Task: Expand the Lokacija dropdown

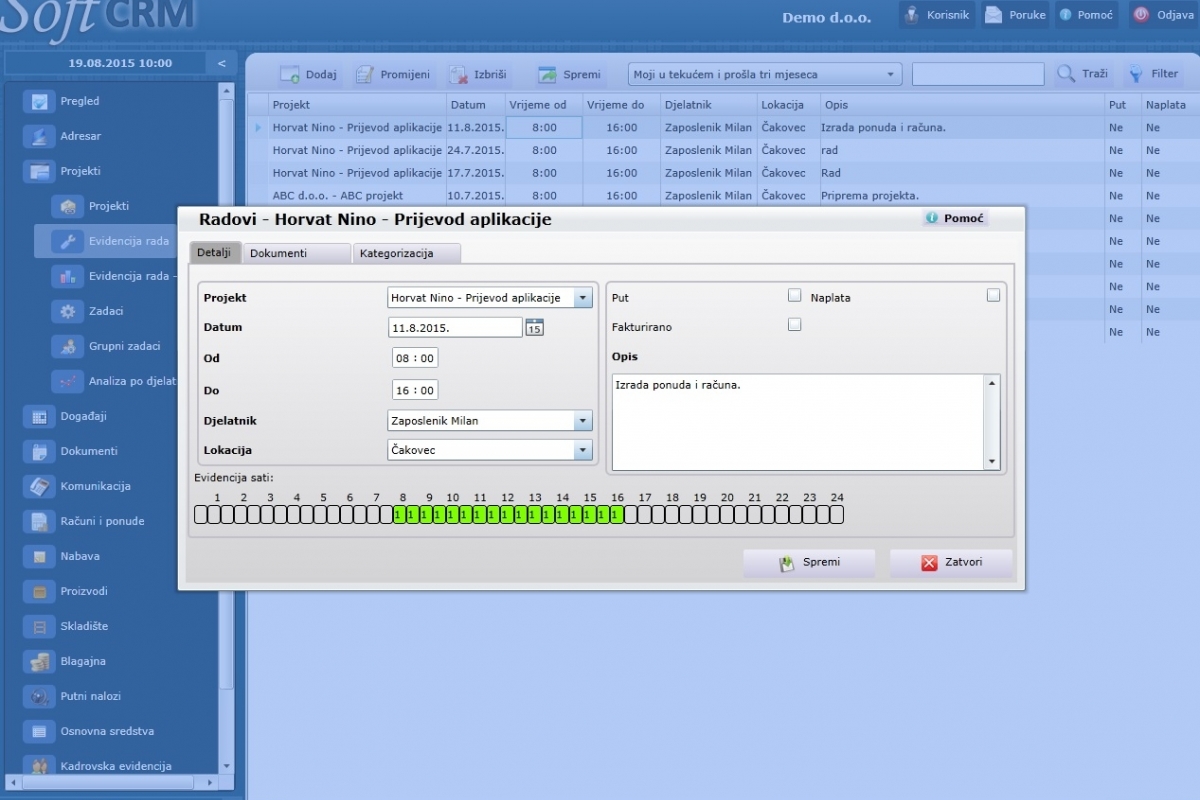Action: tap(583, 450)
